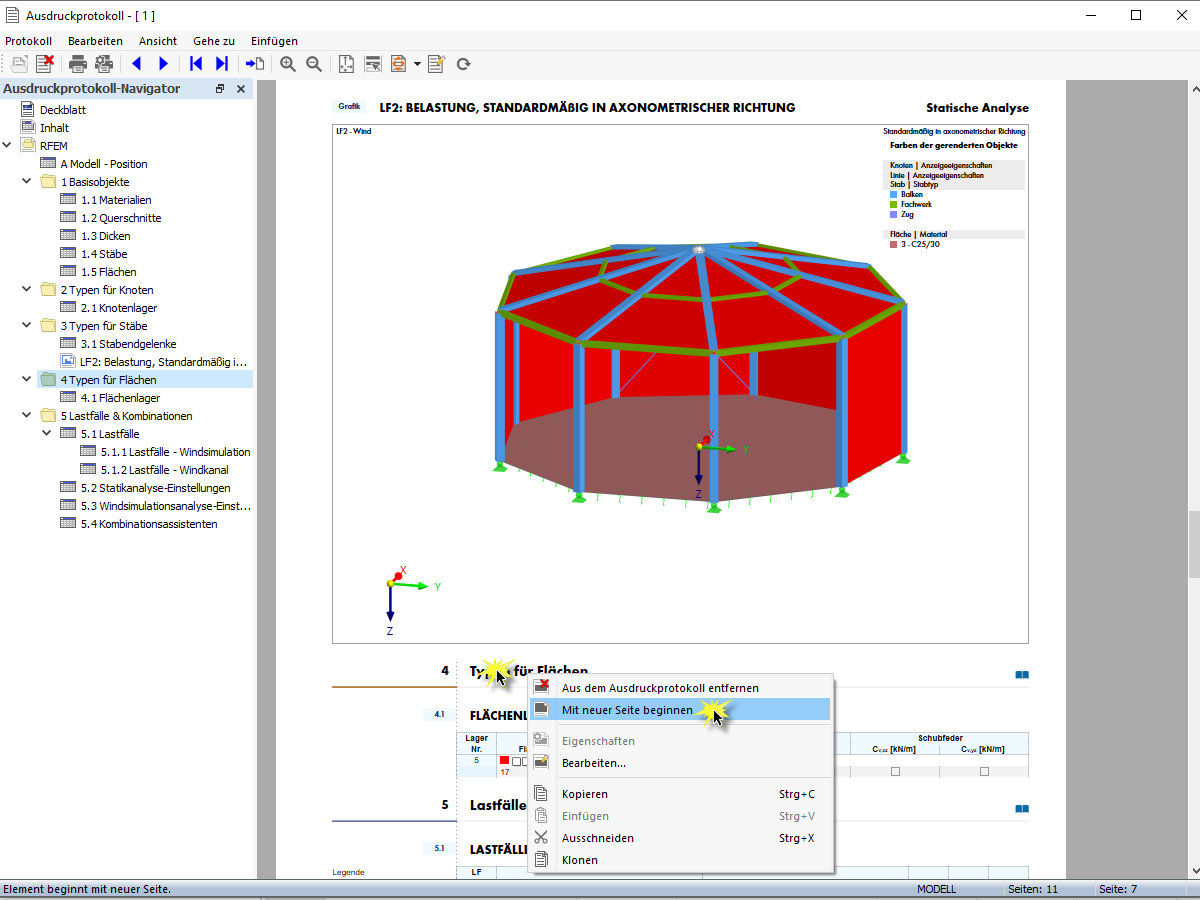Select 'Bearbeiten...' in the context menu

tap(680, 763)
